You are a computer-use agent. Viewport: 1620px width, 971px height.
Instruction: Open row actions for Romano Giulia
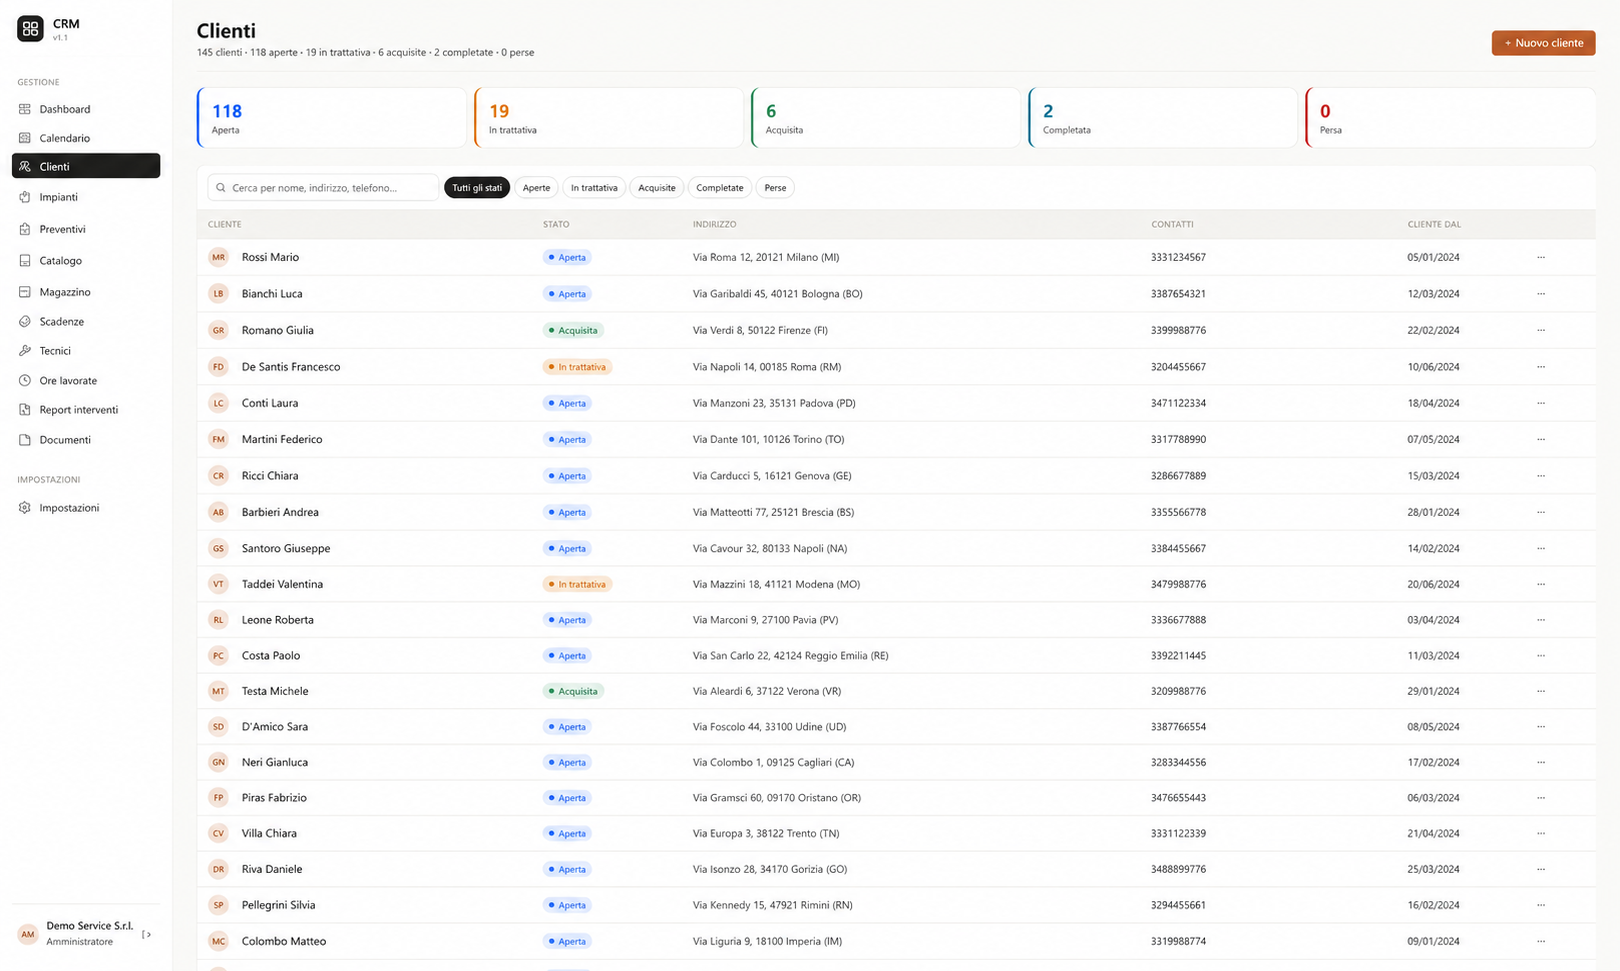[x=1541, y=330]
